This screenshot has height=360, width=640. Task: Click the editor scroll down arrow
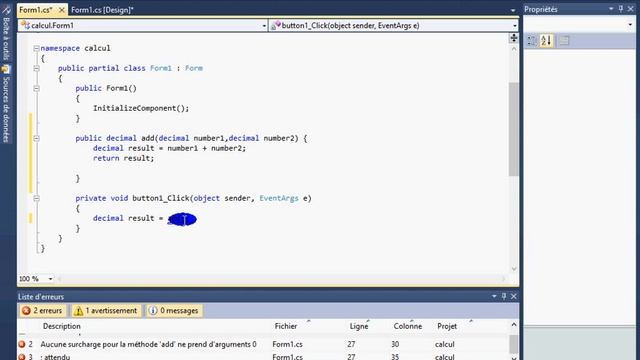(513, 269)
